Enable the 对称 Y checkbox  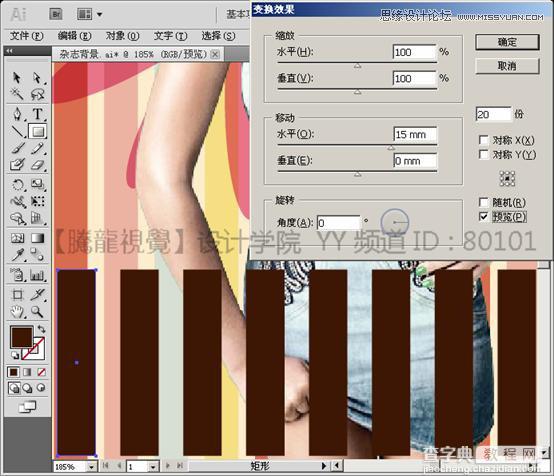[x=483, y=154]
